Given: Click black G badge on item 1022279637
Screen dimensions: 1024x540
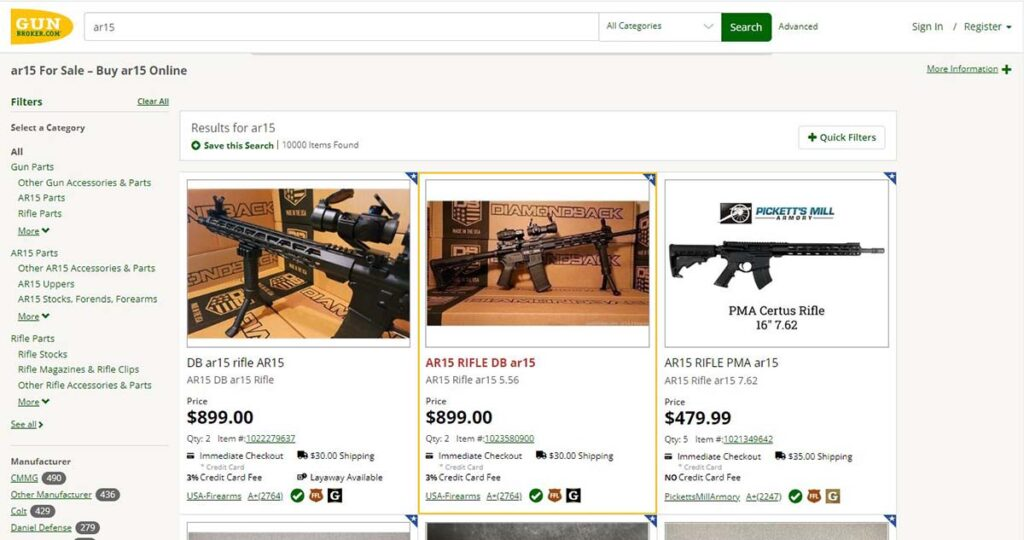Looking at the screenshot, I should point(335,496).
